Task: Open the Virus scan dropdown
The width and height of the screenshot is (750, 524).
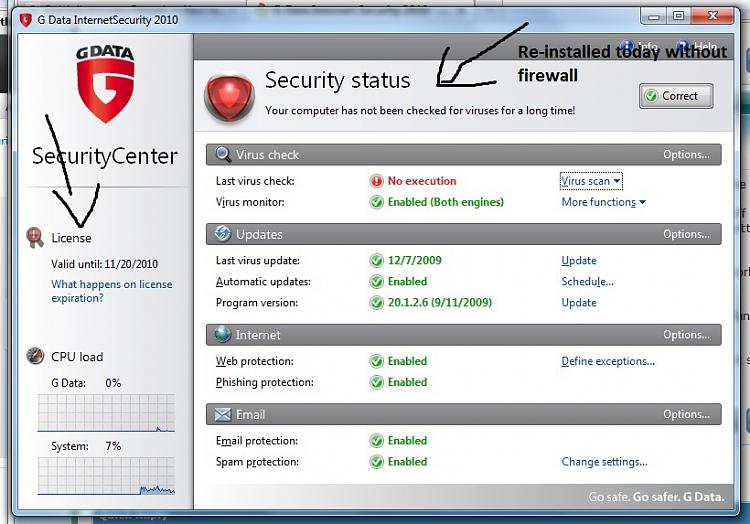Action: point(591,181)
